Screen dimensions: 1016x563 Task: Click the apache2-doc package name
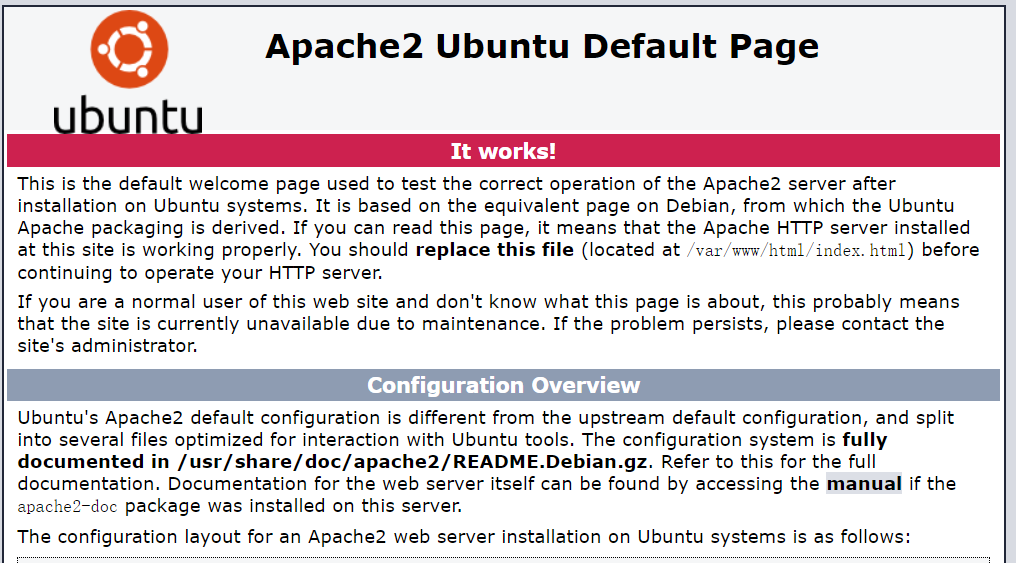coord(67,507)
